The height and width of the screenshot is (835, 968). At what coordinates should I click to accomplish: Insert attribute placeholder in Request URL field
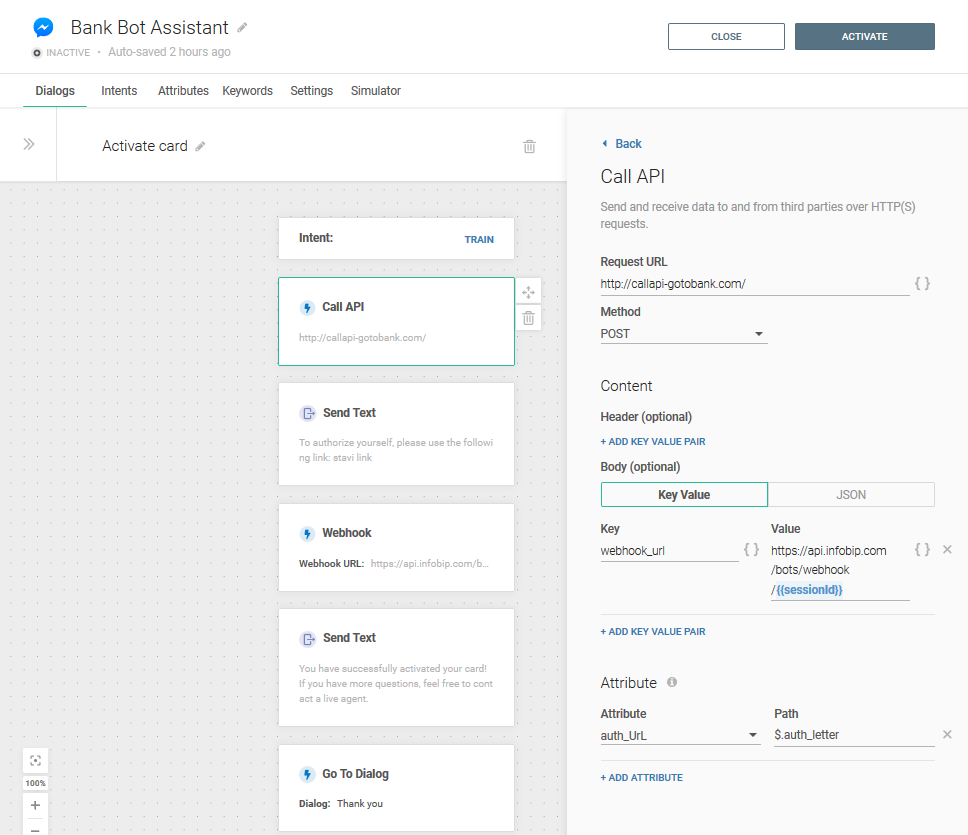[x=922, y=284]
